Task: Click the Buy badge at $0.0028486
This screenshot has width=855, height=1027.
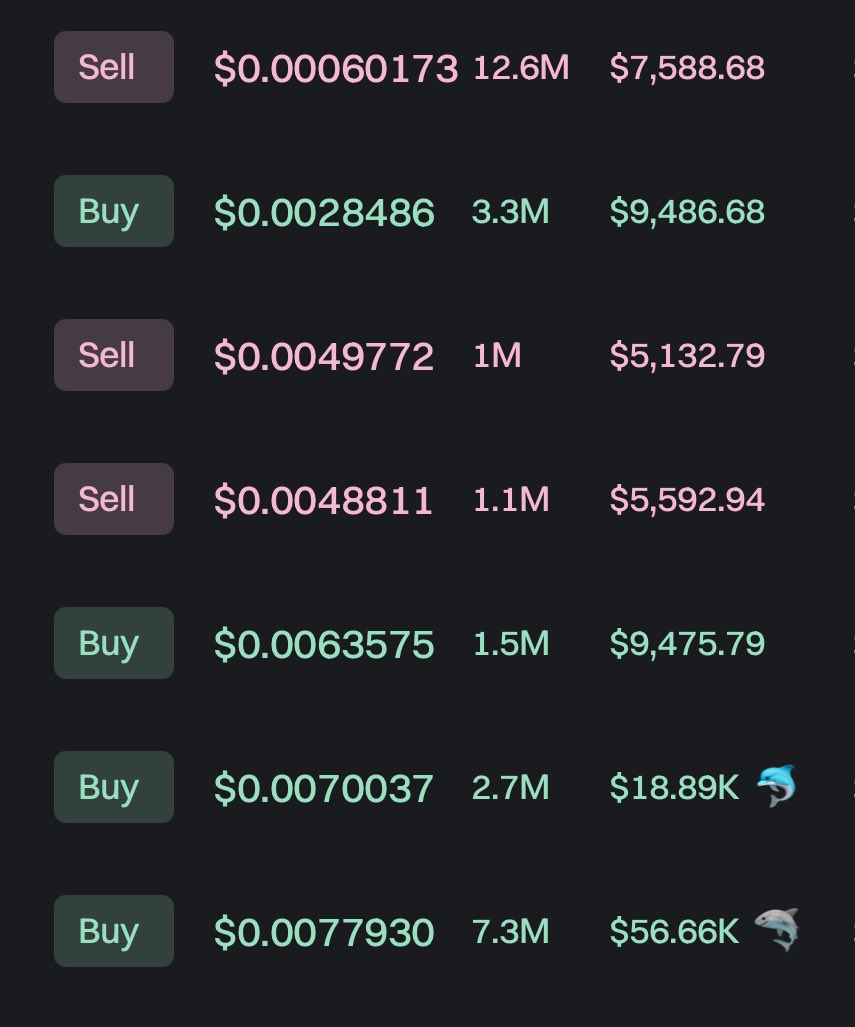Action: 114,211
